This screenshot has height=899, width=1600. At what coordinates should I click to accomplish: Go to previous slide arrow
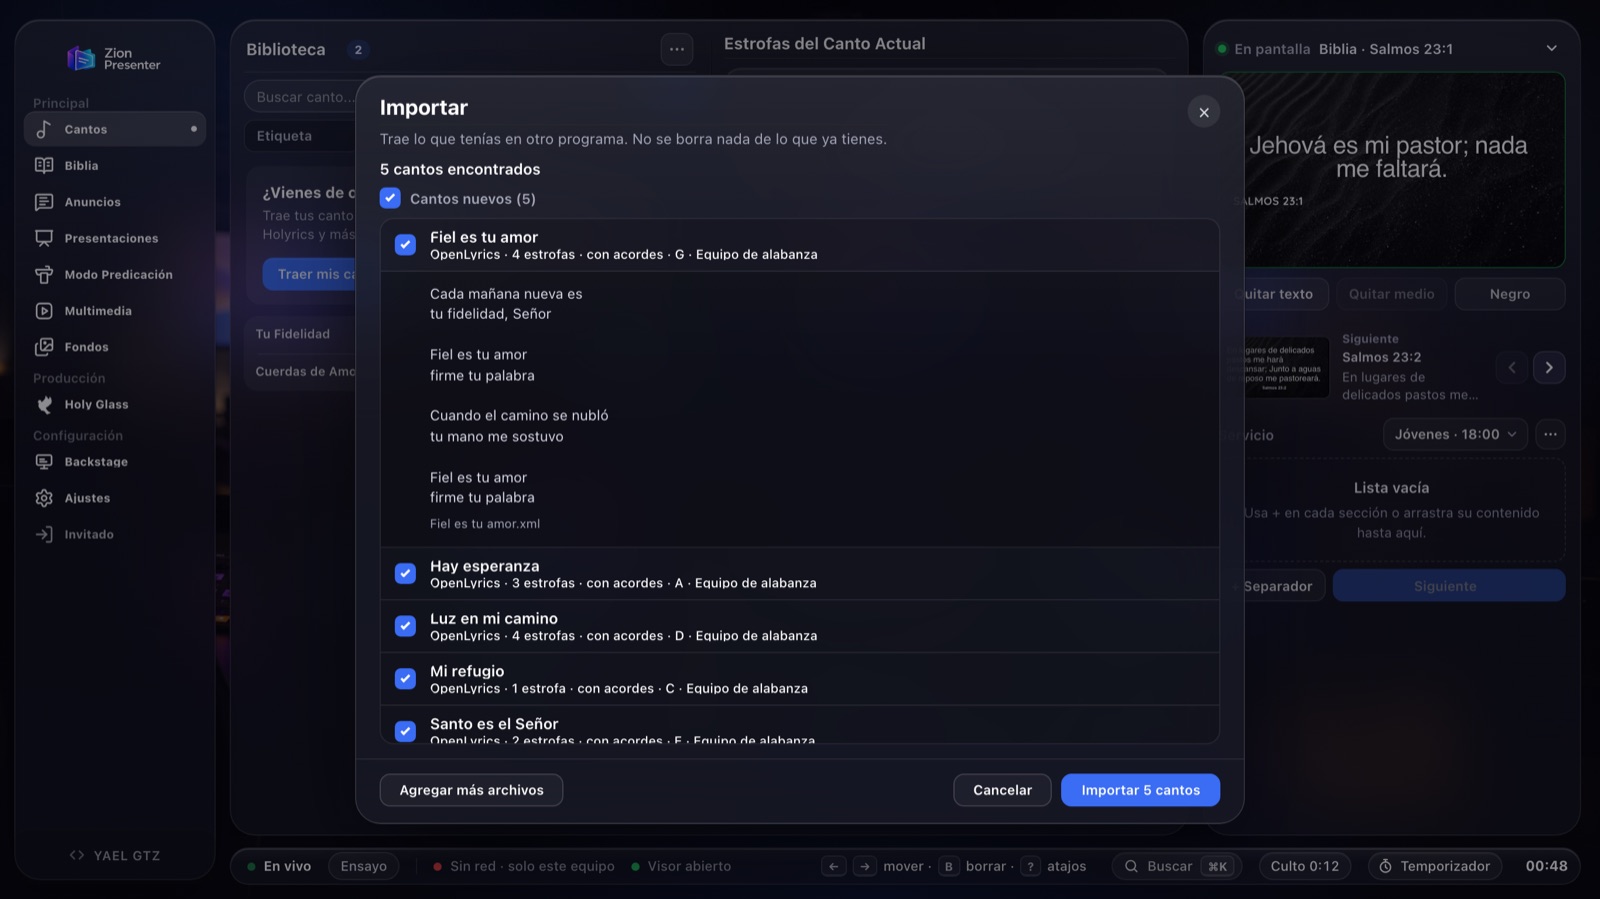[x=1512, y=367]
